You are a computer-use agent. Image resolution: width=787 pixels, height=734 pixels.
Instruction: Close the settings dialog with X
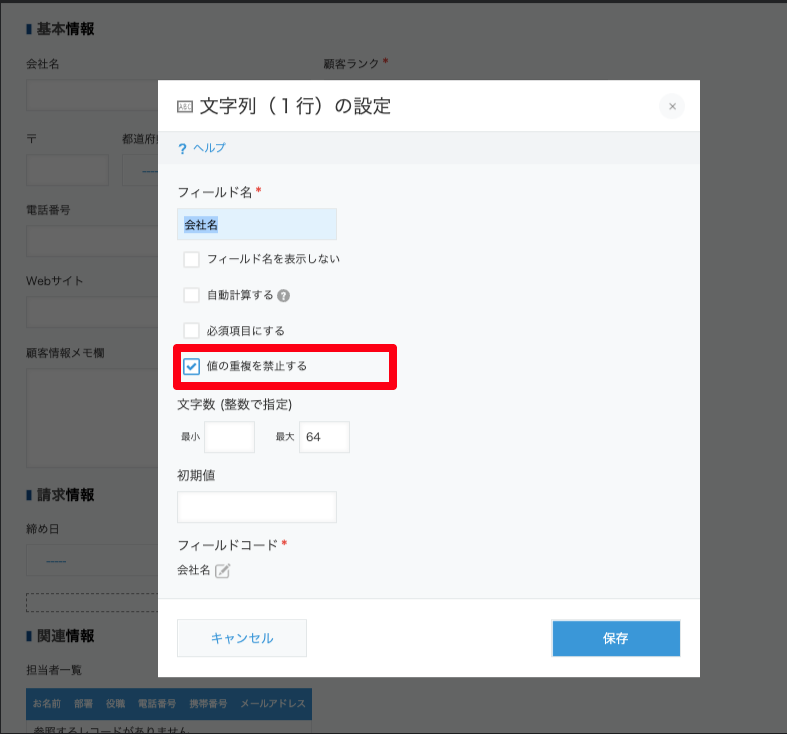pyautogui.click(x=672, y=107)
